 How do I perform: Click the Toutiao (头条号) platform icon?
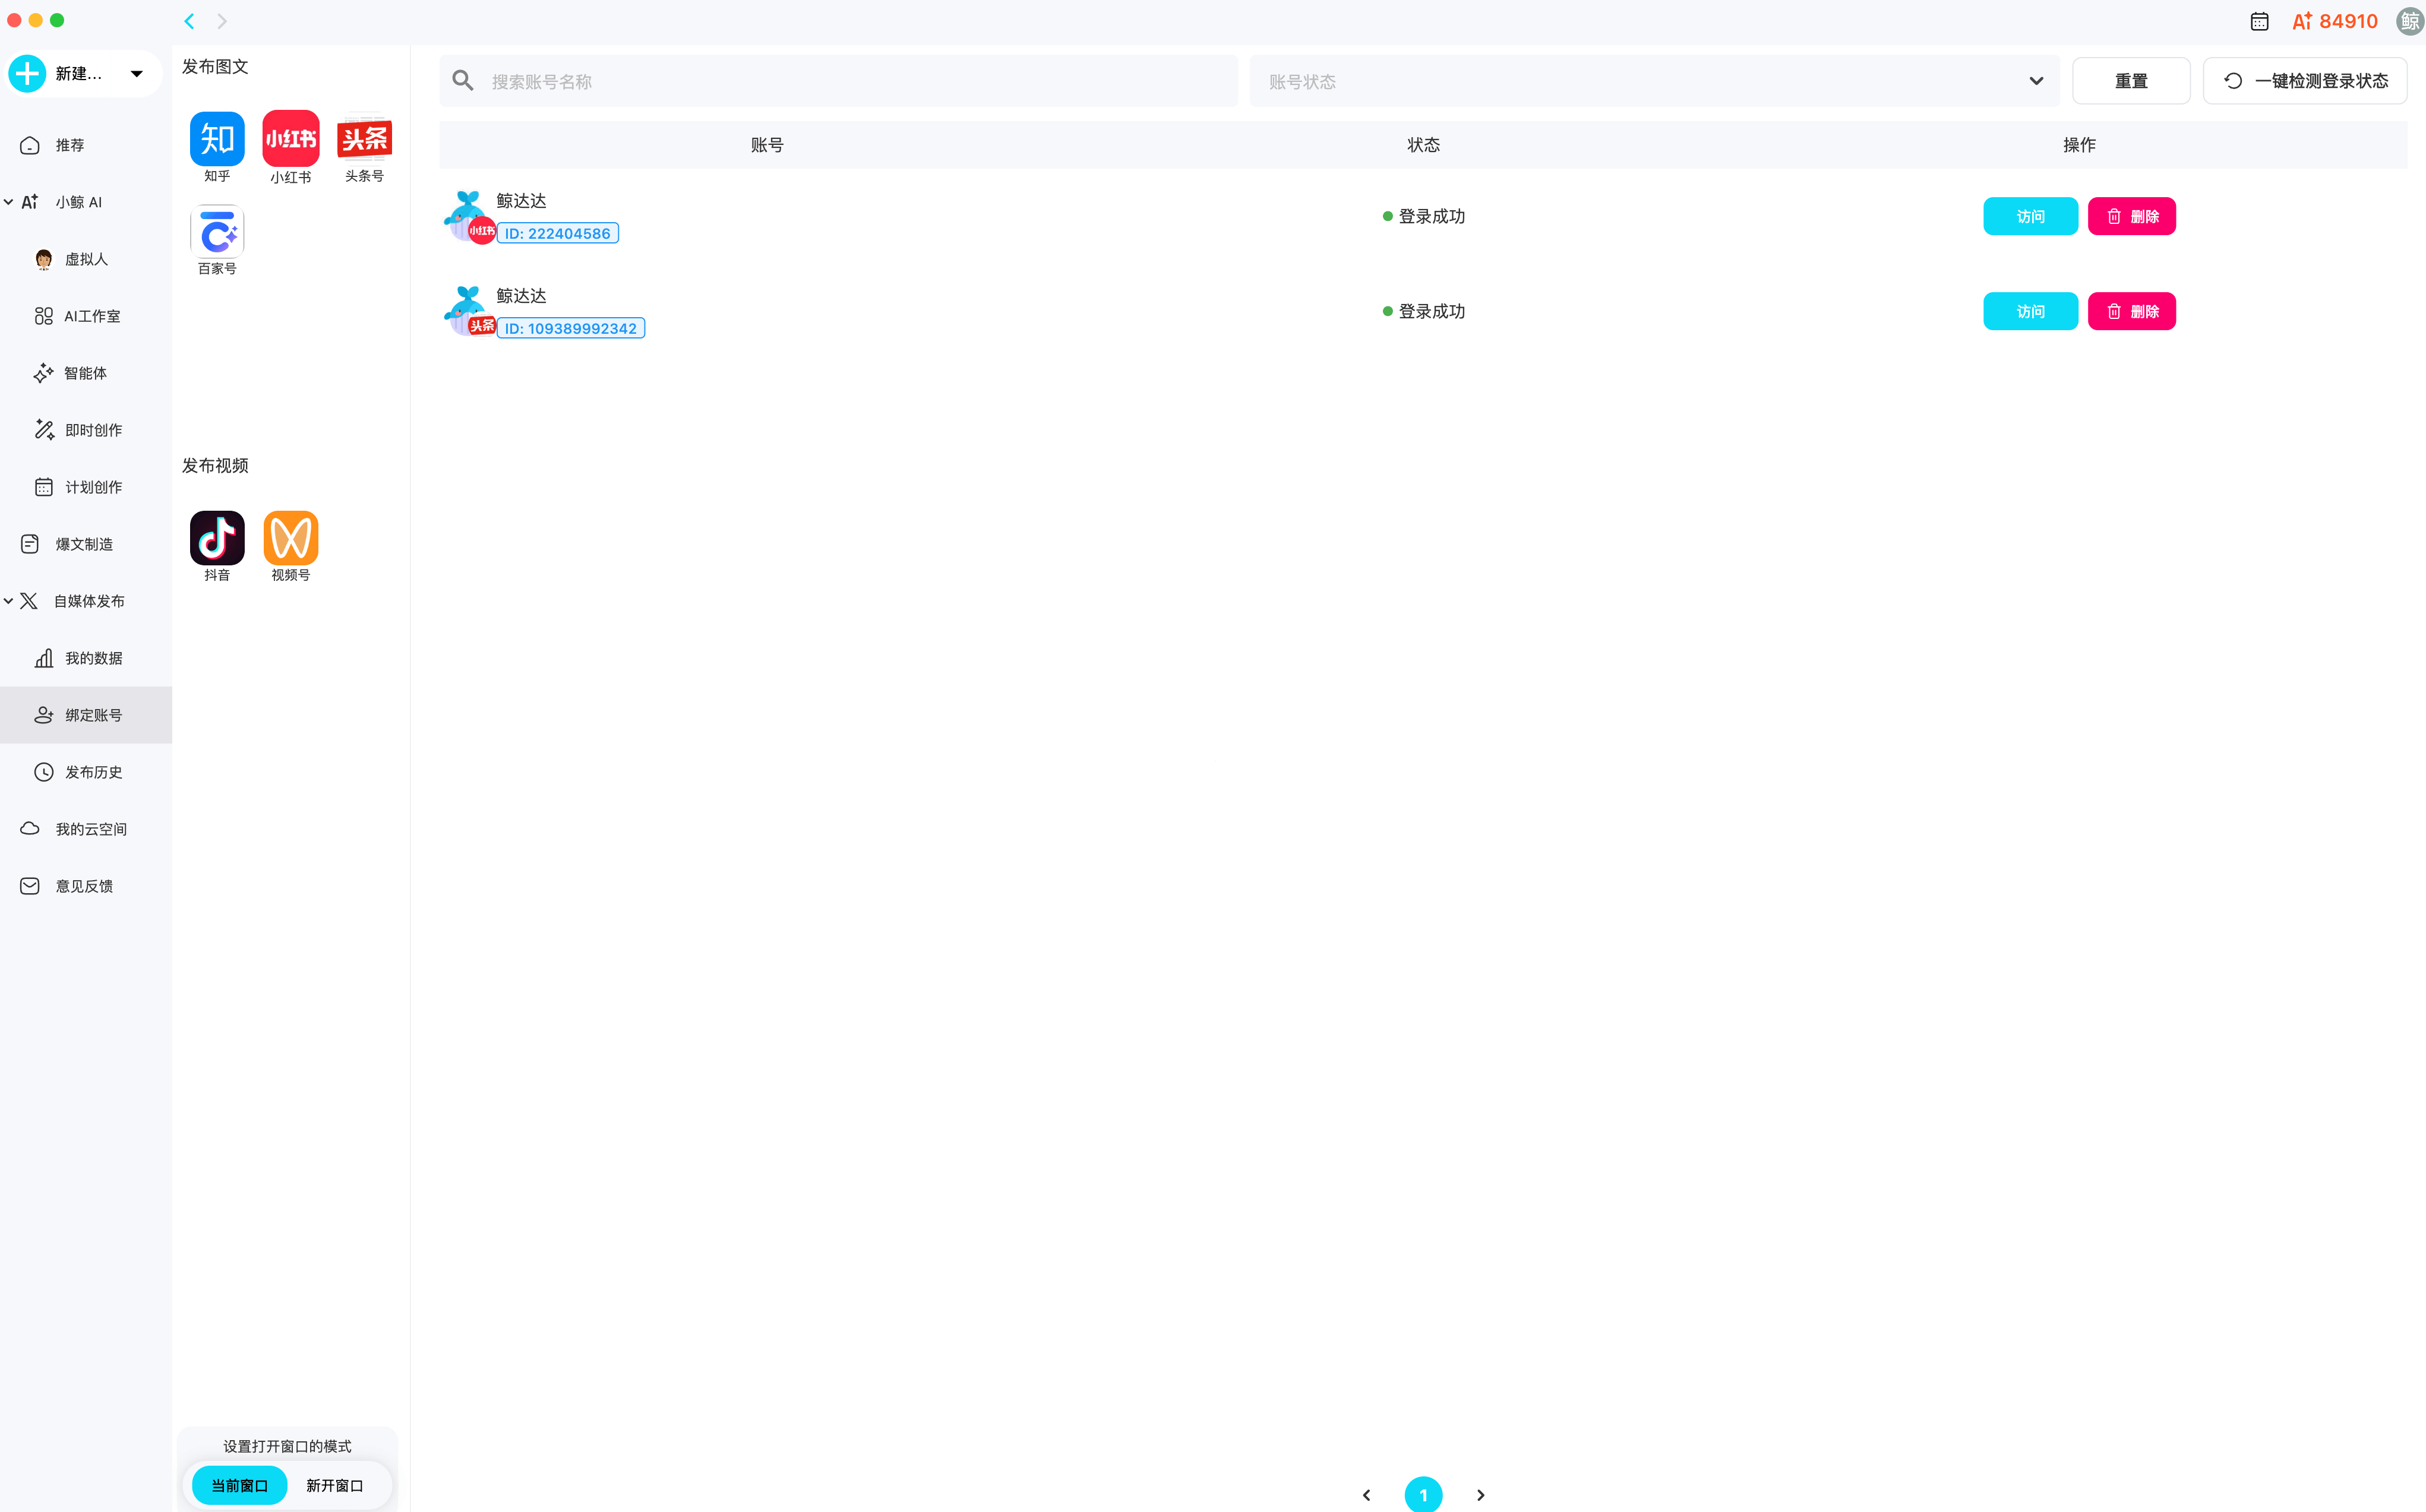coord(364,139)
